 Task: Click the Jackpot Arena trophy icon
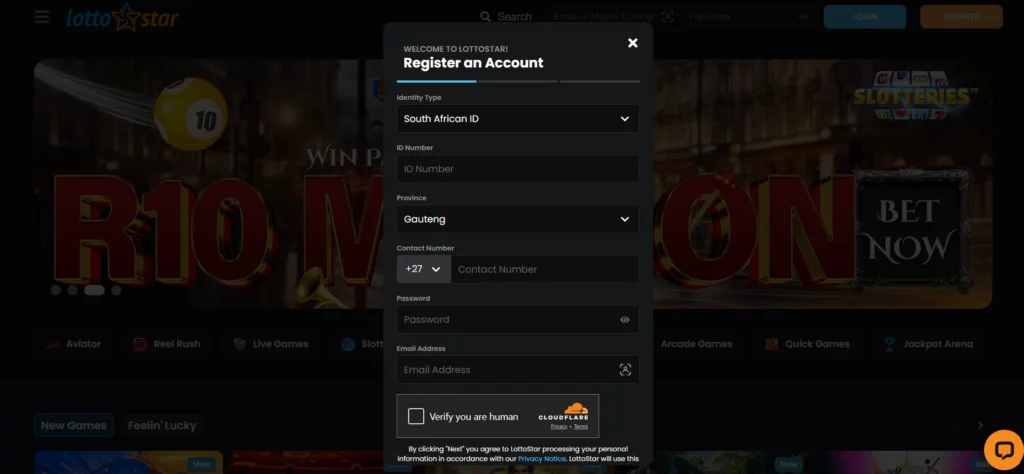(889, 344)
